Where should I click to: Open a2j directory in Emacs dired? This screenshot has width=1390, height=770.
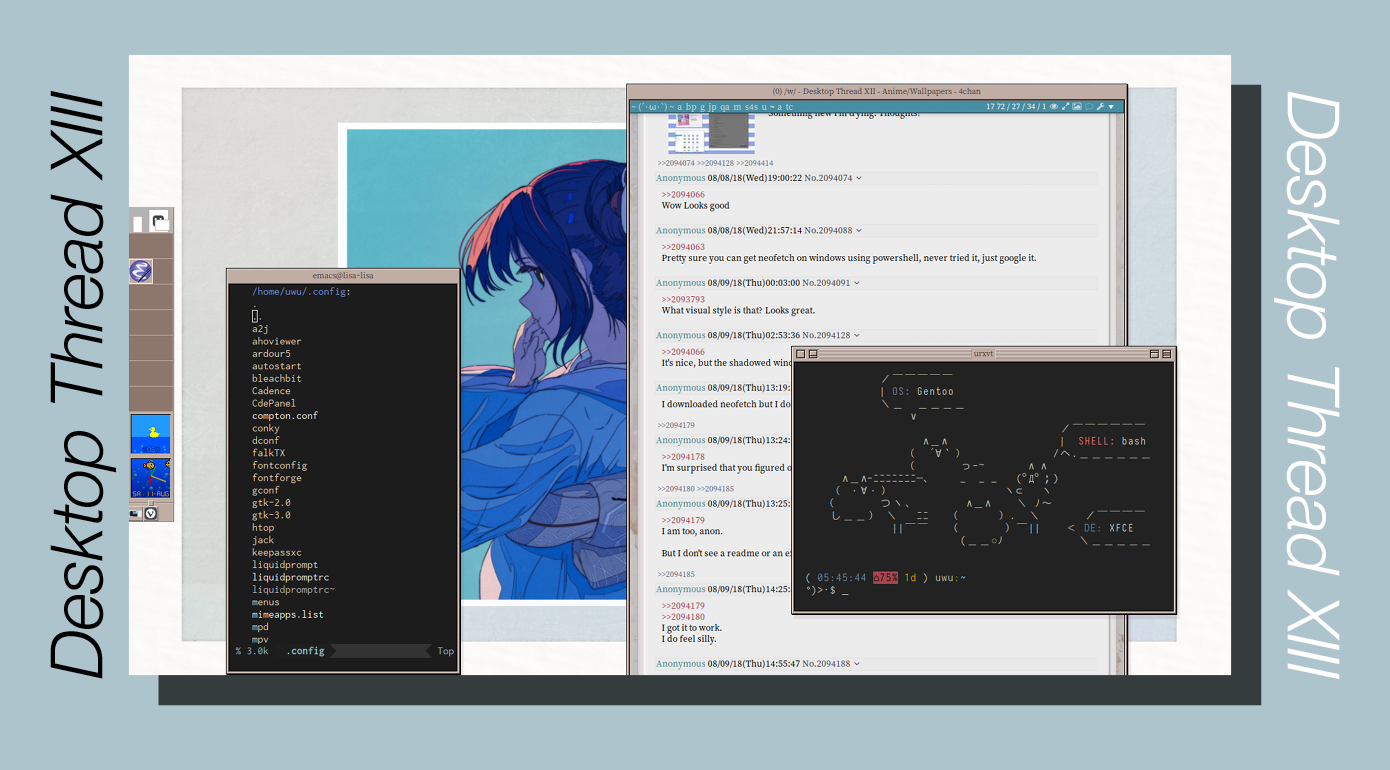coord(260,329)
